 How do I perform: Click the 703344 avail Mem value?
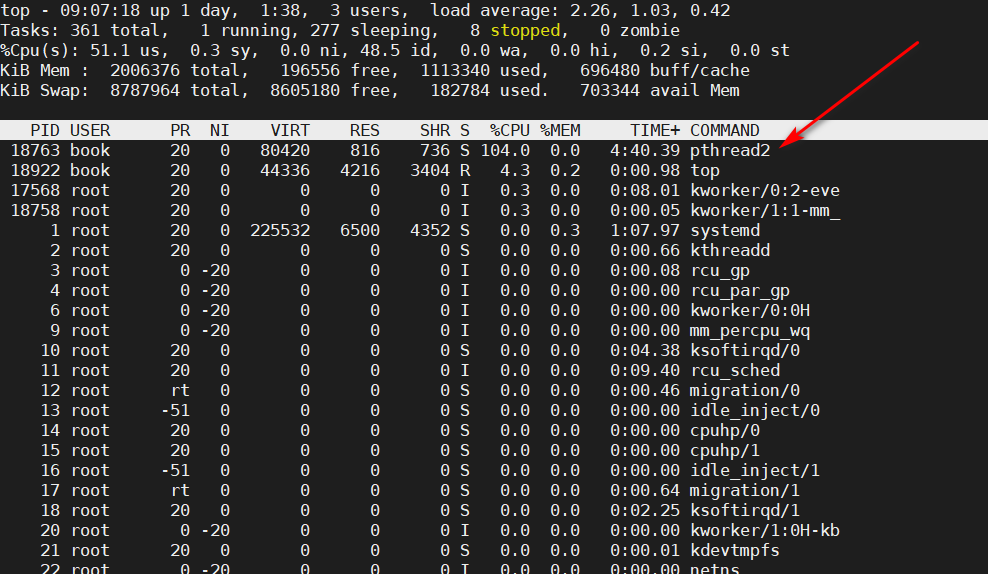[609, 91]
